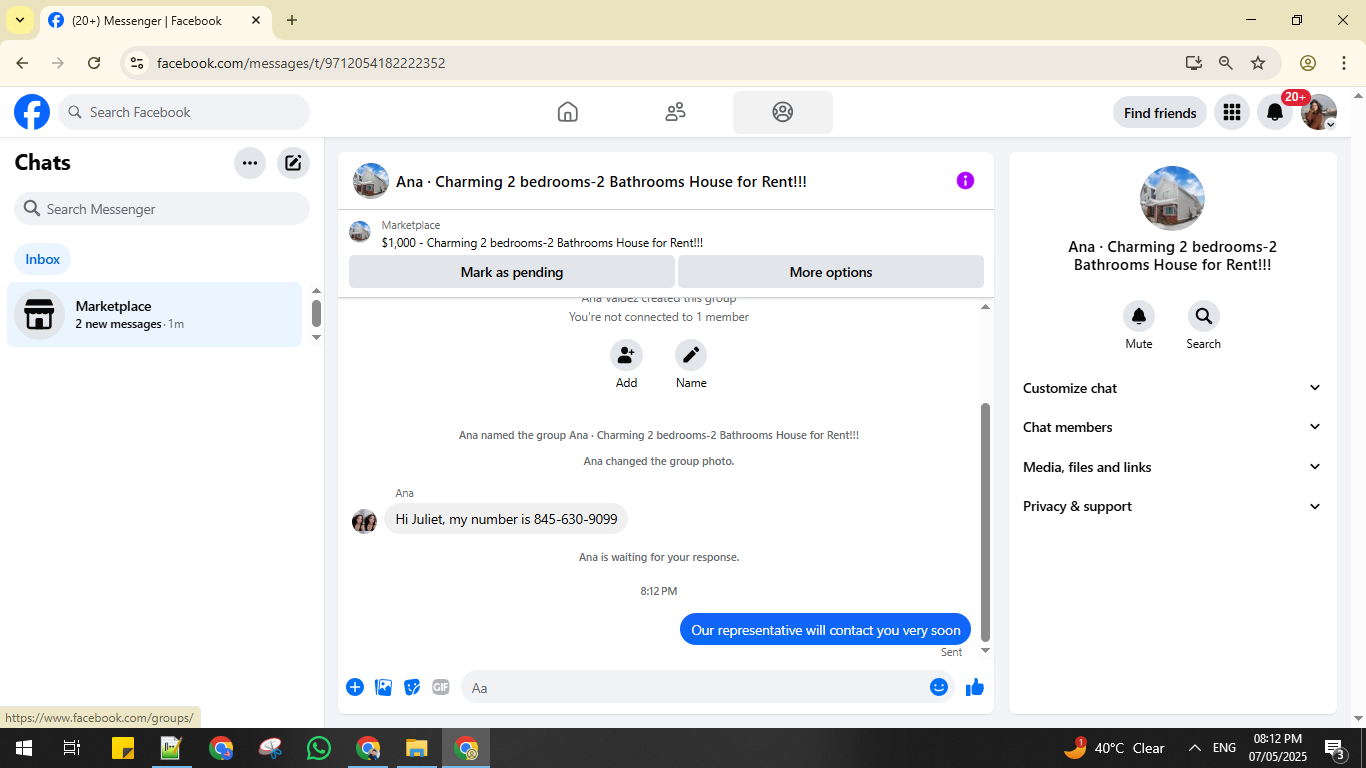Open the emoji picker in message box
The width and height of the screenshot is (1366, 768).
click(x=938, y=687)
